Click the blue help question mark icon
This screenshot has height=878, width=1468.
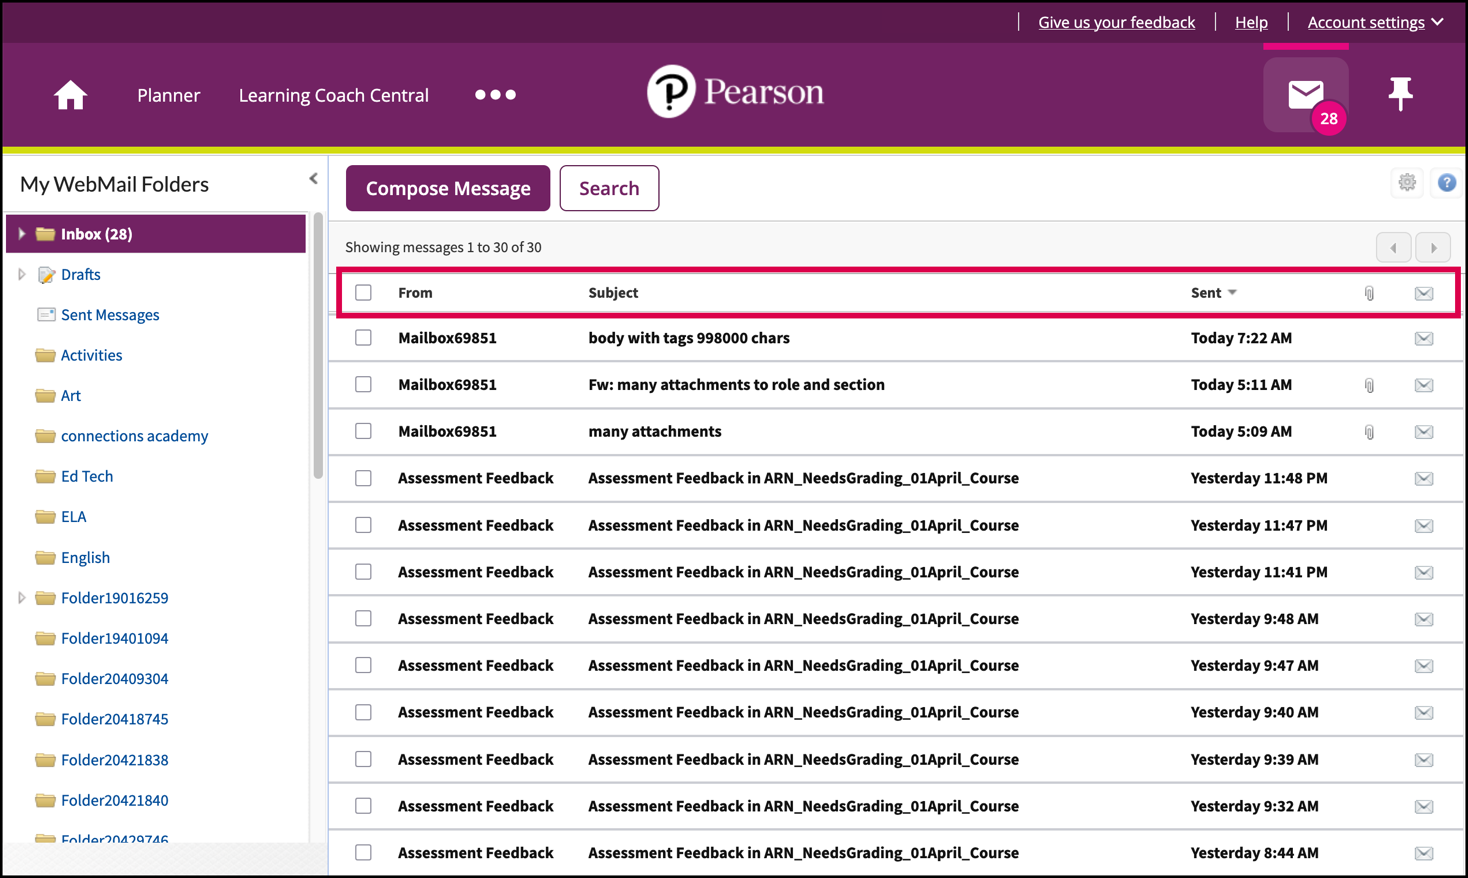click(1446, 183)
